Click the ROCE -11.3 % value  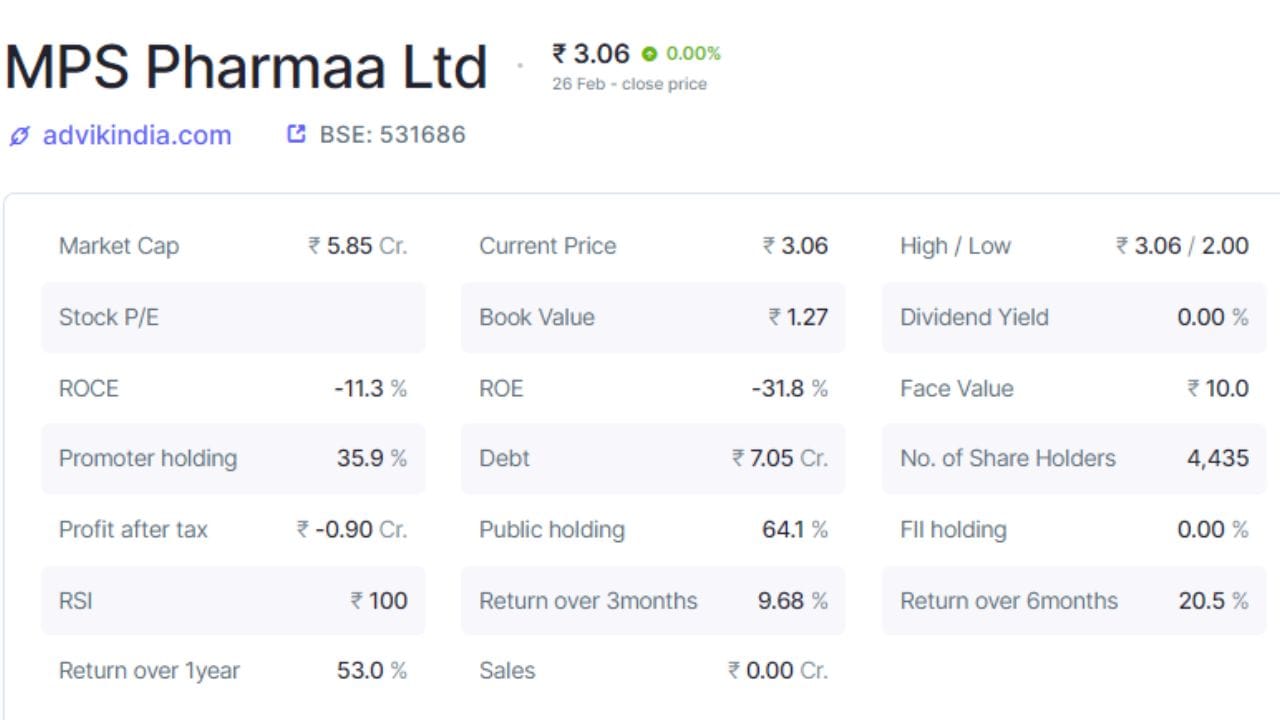tap(370, 388)
